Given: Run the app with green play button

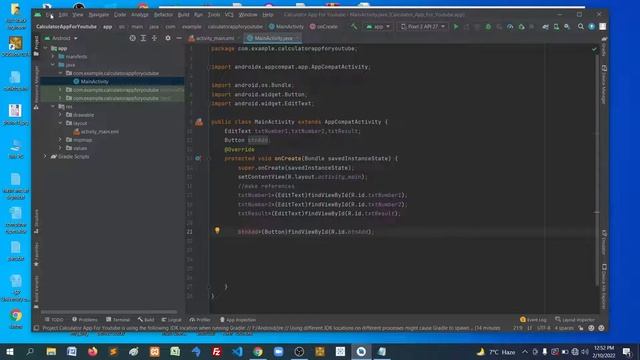Looking at the screenshot, I should pyautogui.click(x=456, y=27).
